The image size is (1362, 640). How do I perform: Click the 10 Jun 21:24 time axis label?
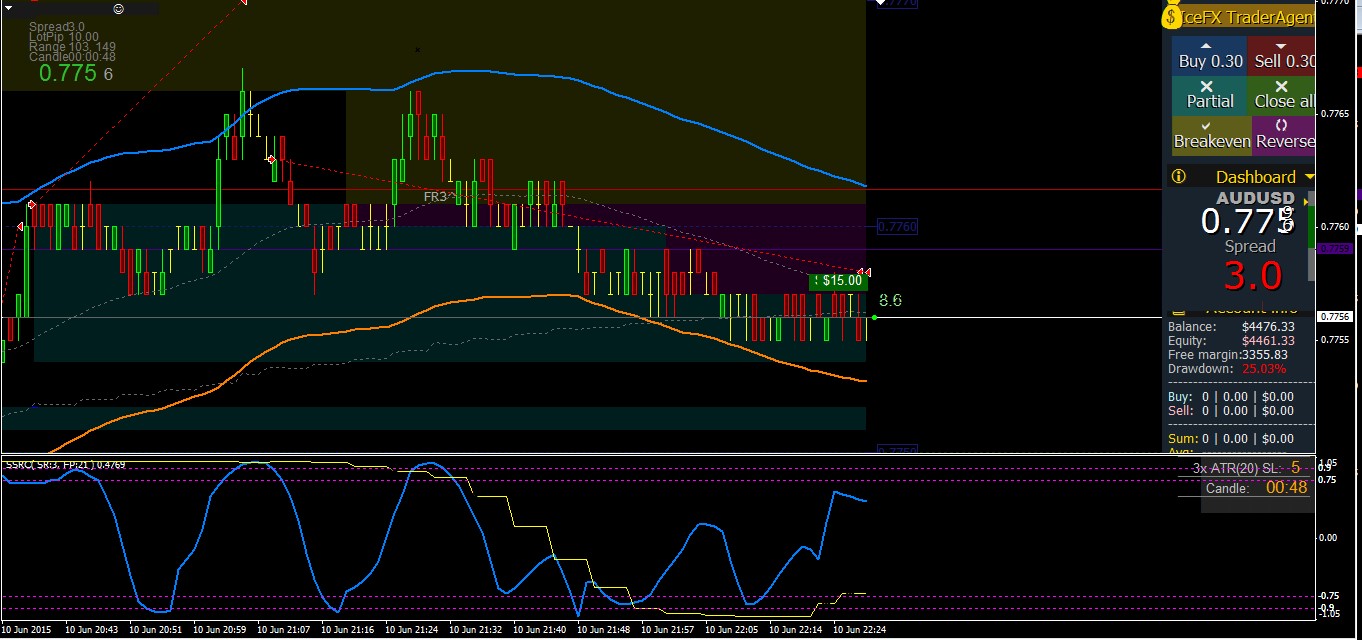tap(412, 630)
